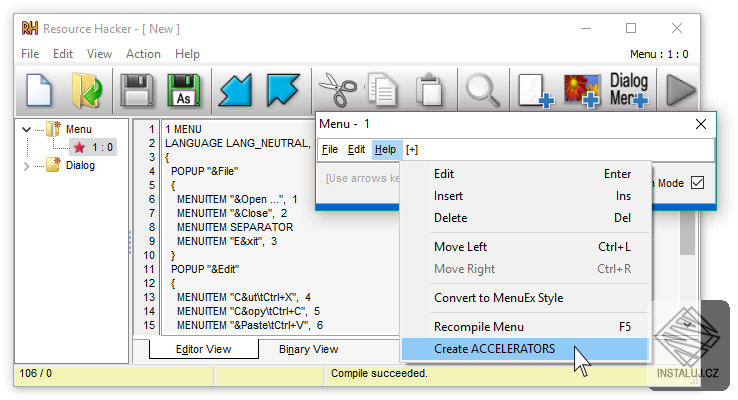Switch to the Binary View tab
Image resolution: width=738 pixels, height=400 pixels.
click(309, 349)
